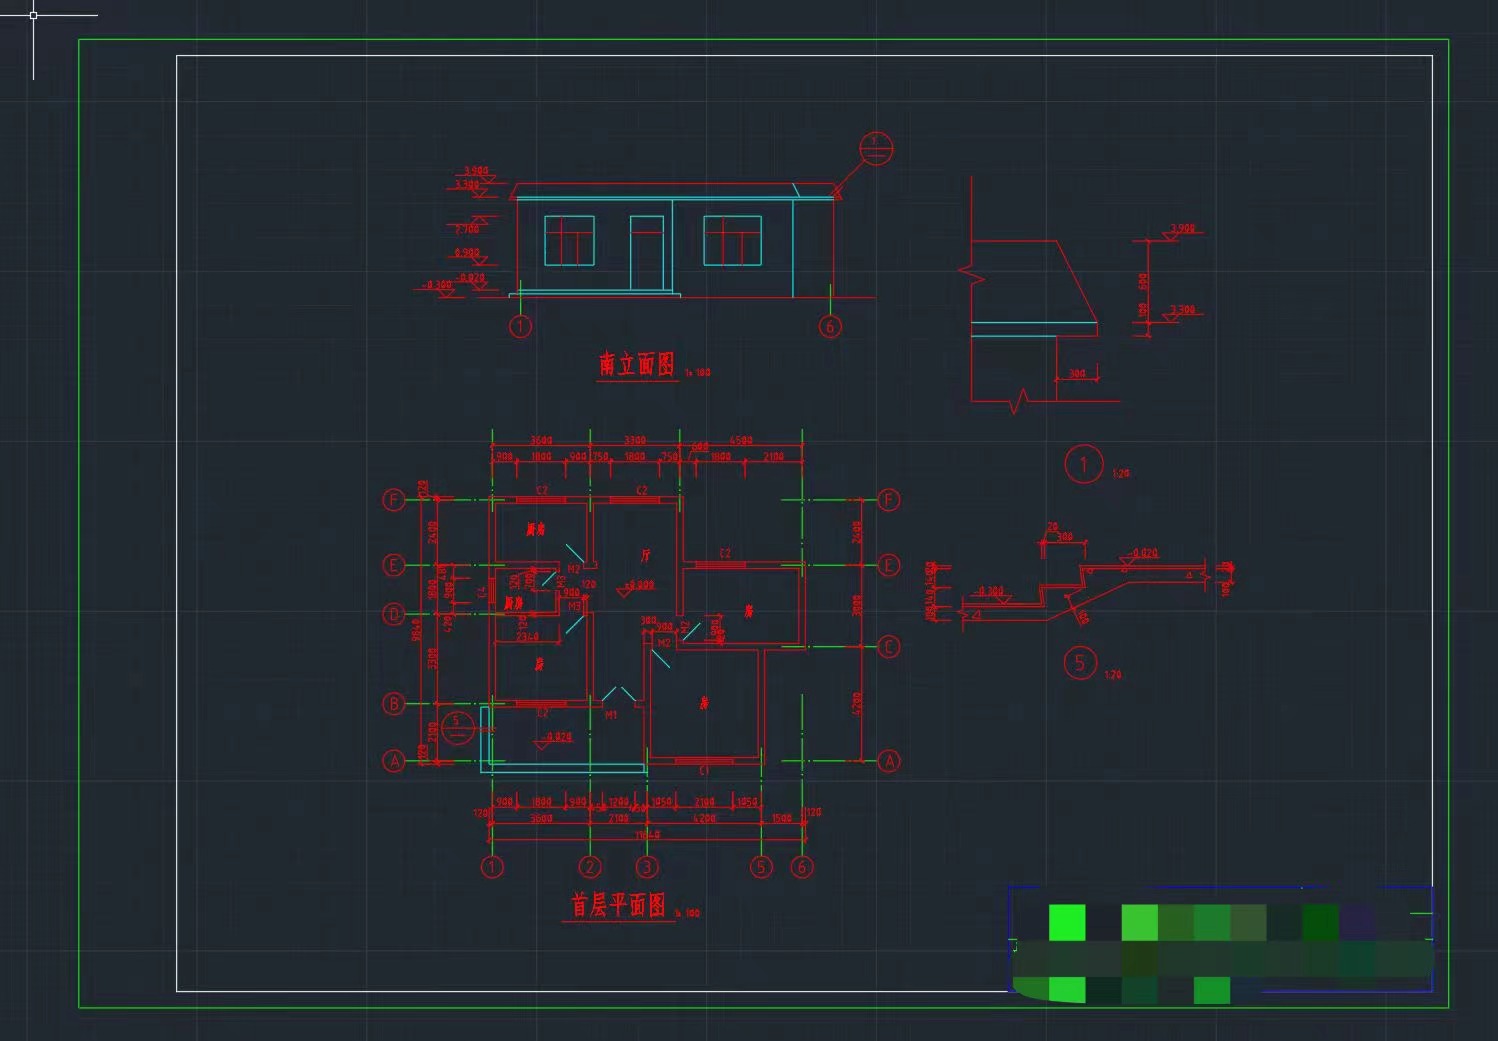Select detail 1 title bubble at 1:20

coord(1083,464)
